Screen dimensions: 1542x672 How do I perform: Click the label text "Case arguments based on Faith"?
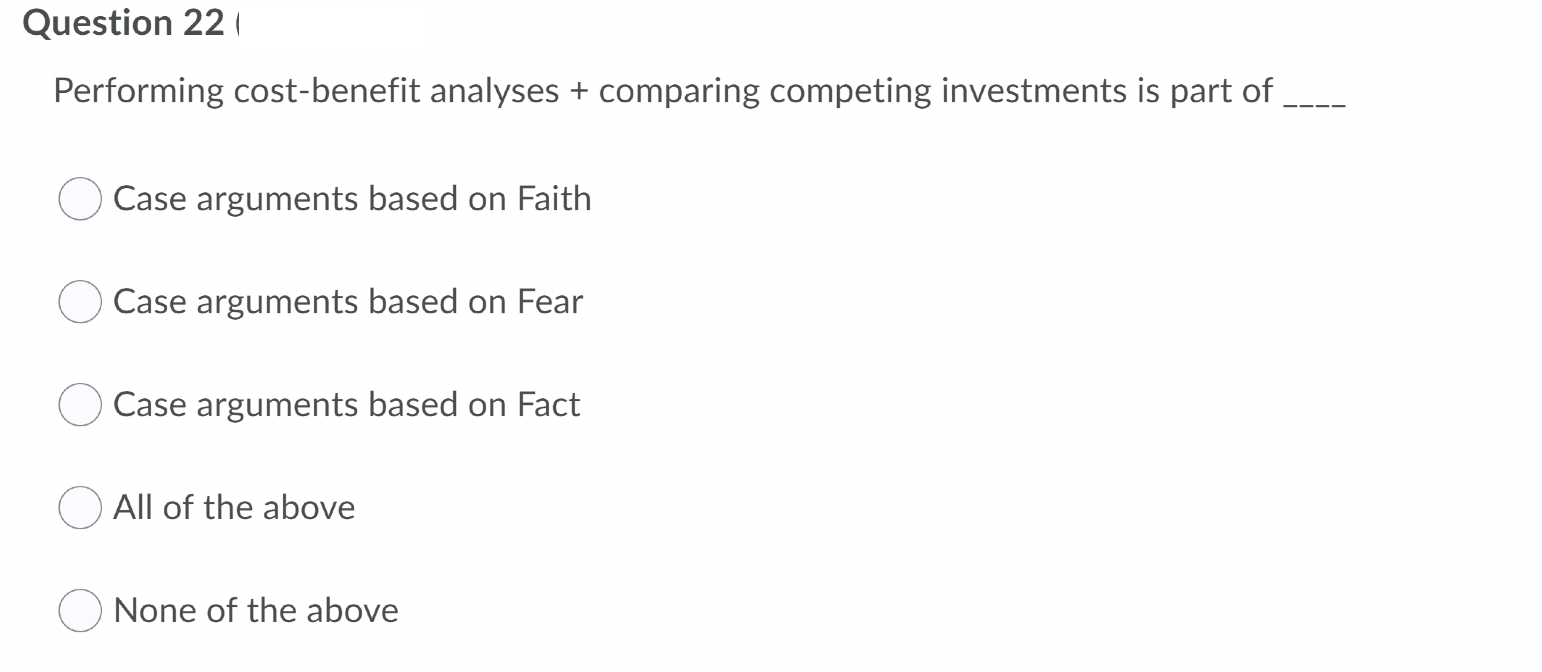[x=352, y=199]
